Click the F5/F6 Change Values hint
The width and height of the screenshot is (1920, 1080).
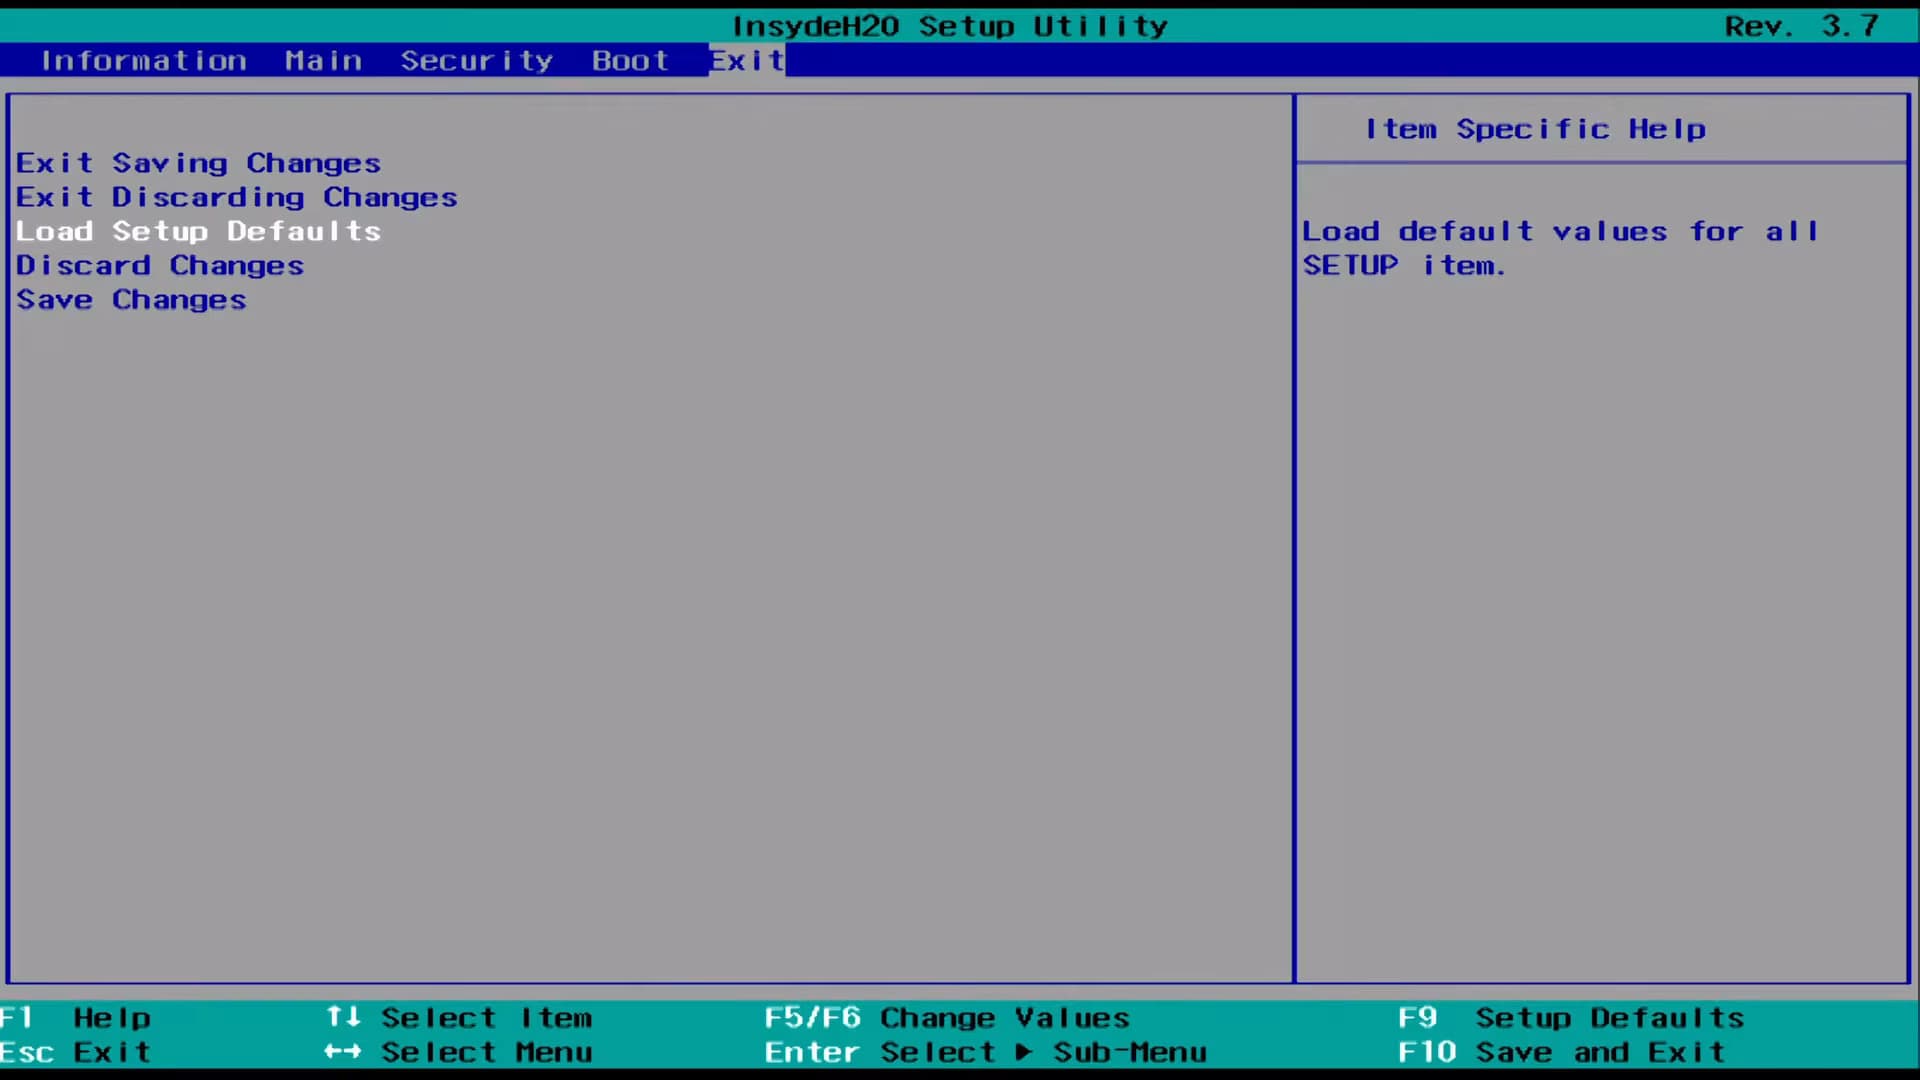pos(946,1018)
